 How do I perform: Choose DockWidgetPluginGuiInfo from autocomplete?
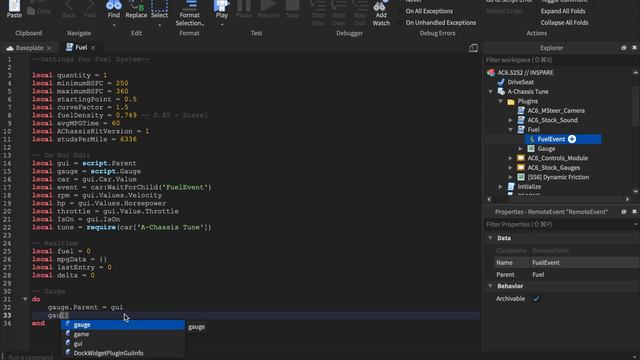(123, 353)
